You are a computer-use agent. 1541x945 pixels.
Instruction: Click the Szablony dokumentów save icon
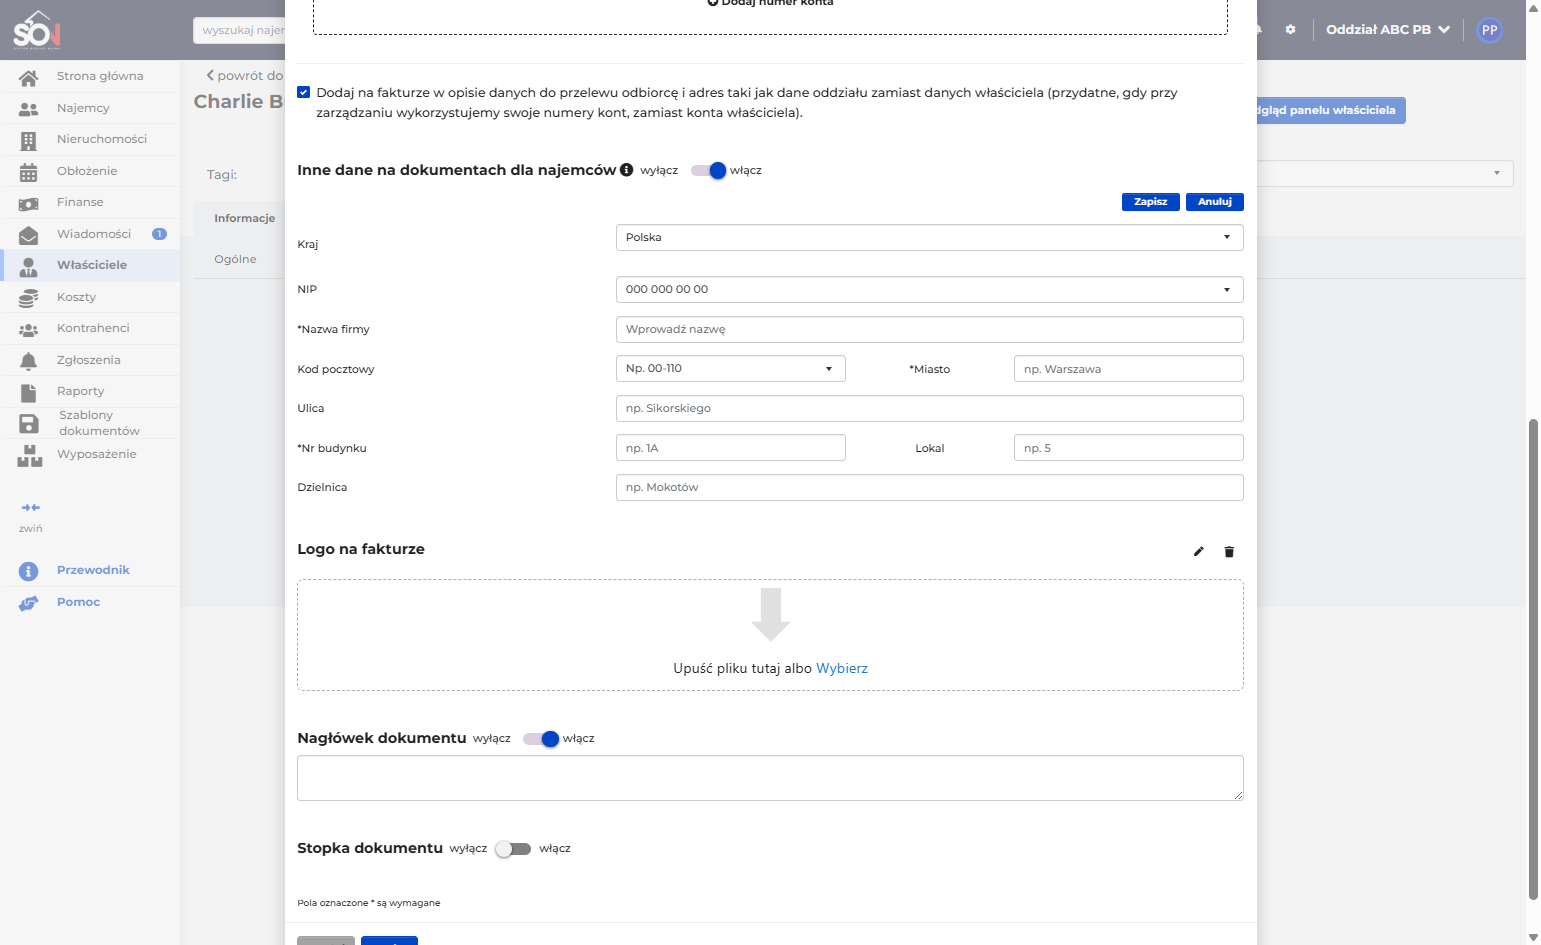point(28,424)
